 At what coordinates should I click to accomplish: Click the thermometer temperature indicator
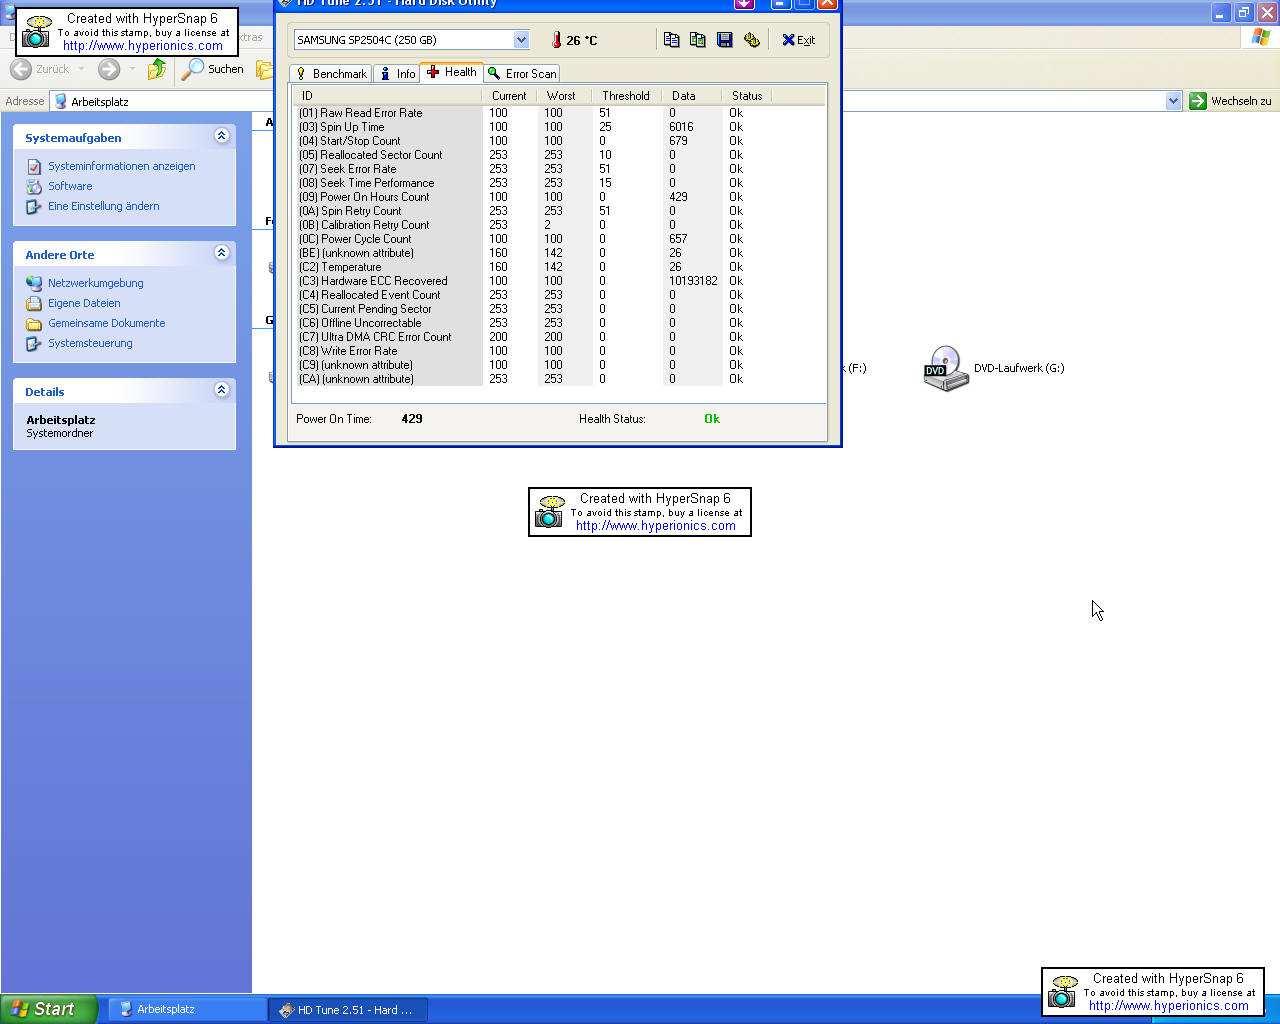[574, 40]
